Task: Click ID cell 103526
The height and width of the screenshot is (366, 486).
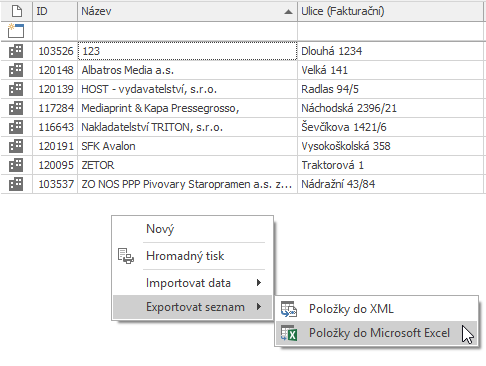Action: point(55,51)
